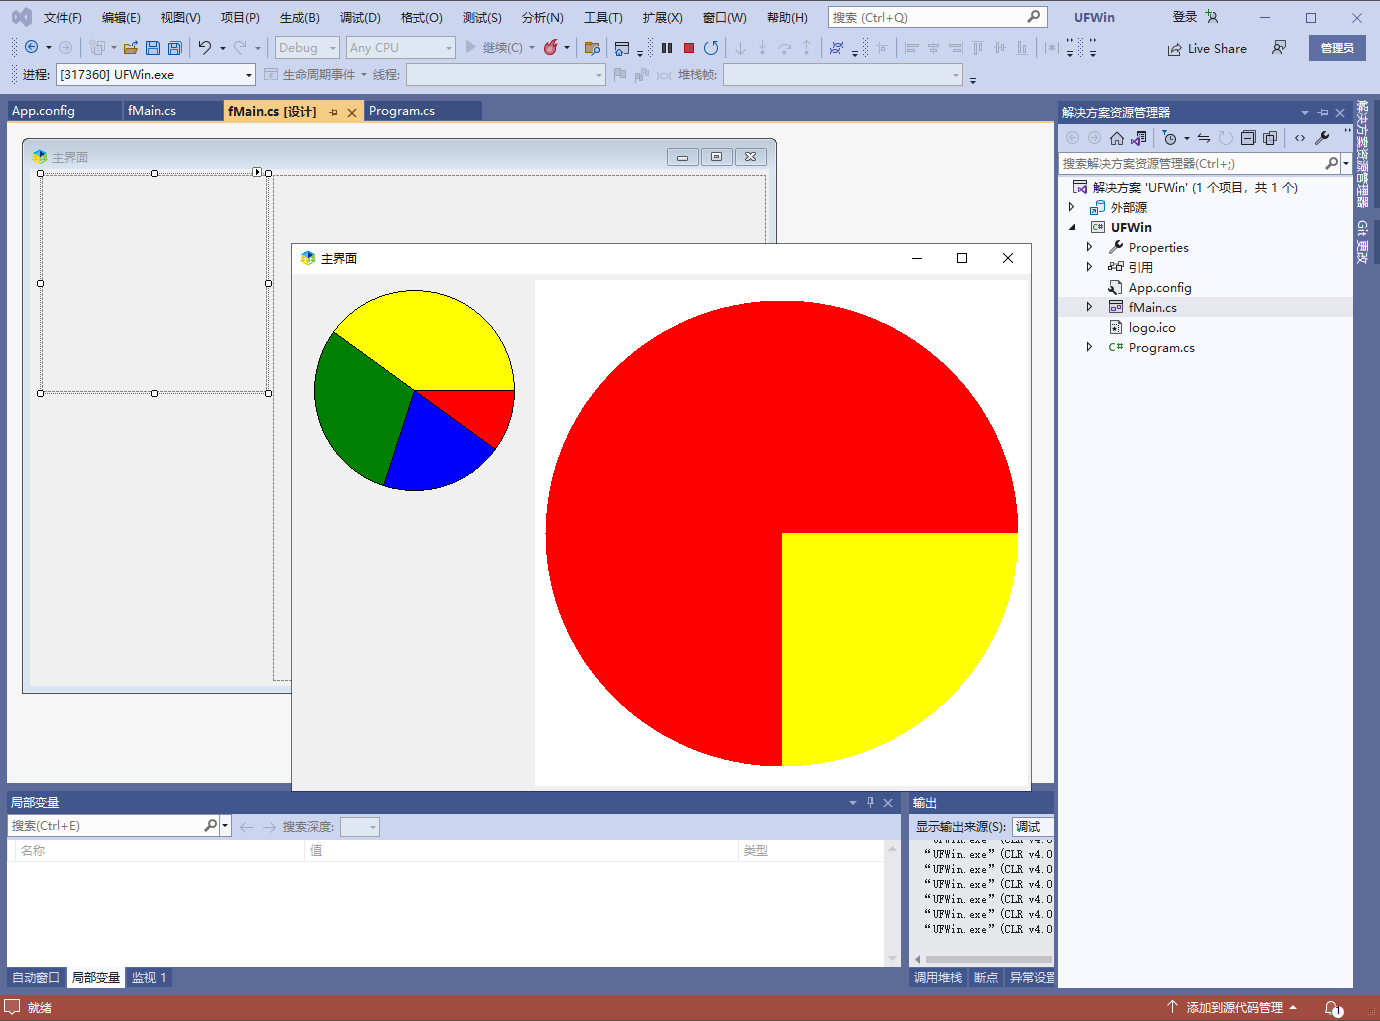Open Solution Explorer window options dropdown arrow
The width and height of the screenshot is (1380, 1021).
click(x=1305, y=113)
